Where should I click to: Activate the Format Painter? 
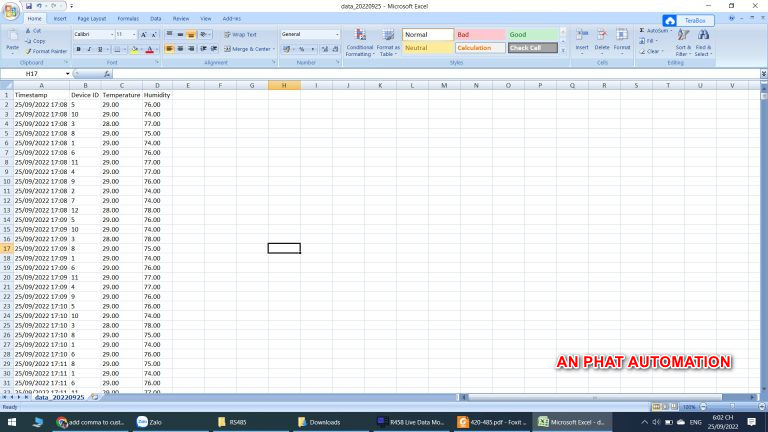tap(46, 51)
